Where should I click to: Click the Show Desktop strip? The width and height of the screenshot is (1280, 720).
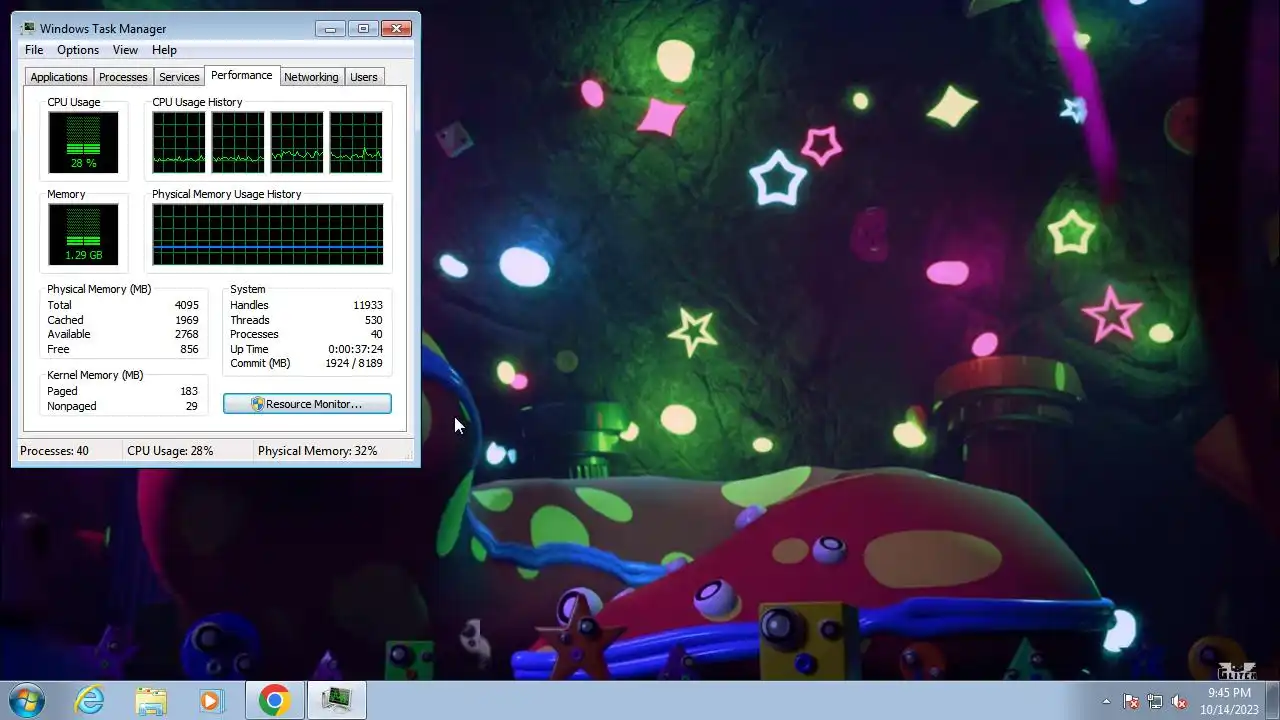pos(1273,700)
